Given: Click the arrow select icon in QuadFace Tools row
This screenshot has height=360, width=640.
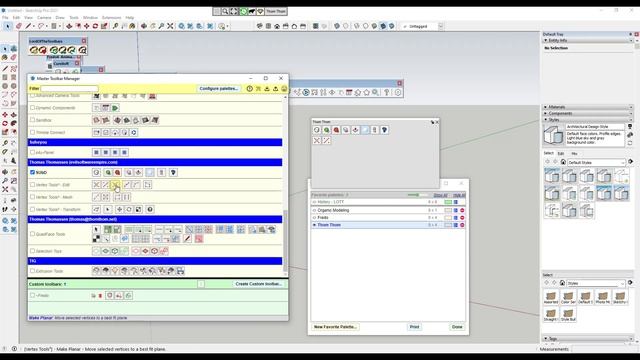Looking at the screenshot, I should [96, 230].
